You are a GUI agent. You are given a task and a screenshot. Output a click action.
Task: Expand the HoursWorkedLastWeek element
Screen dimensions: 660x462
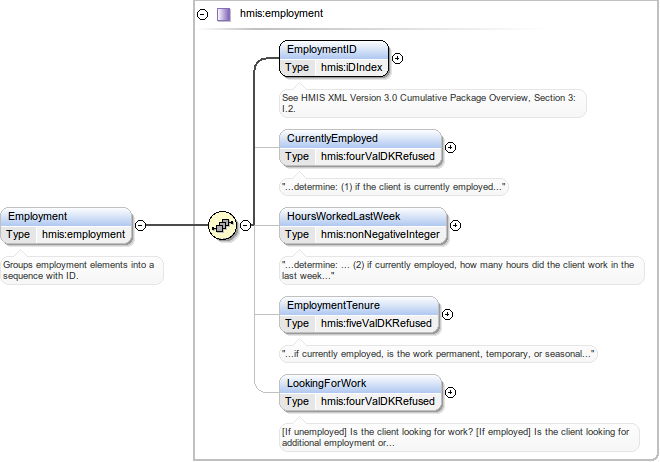(457, 225)
